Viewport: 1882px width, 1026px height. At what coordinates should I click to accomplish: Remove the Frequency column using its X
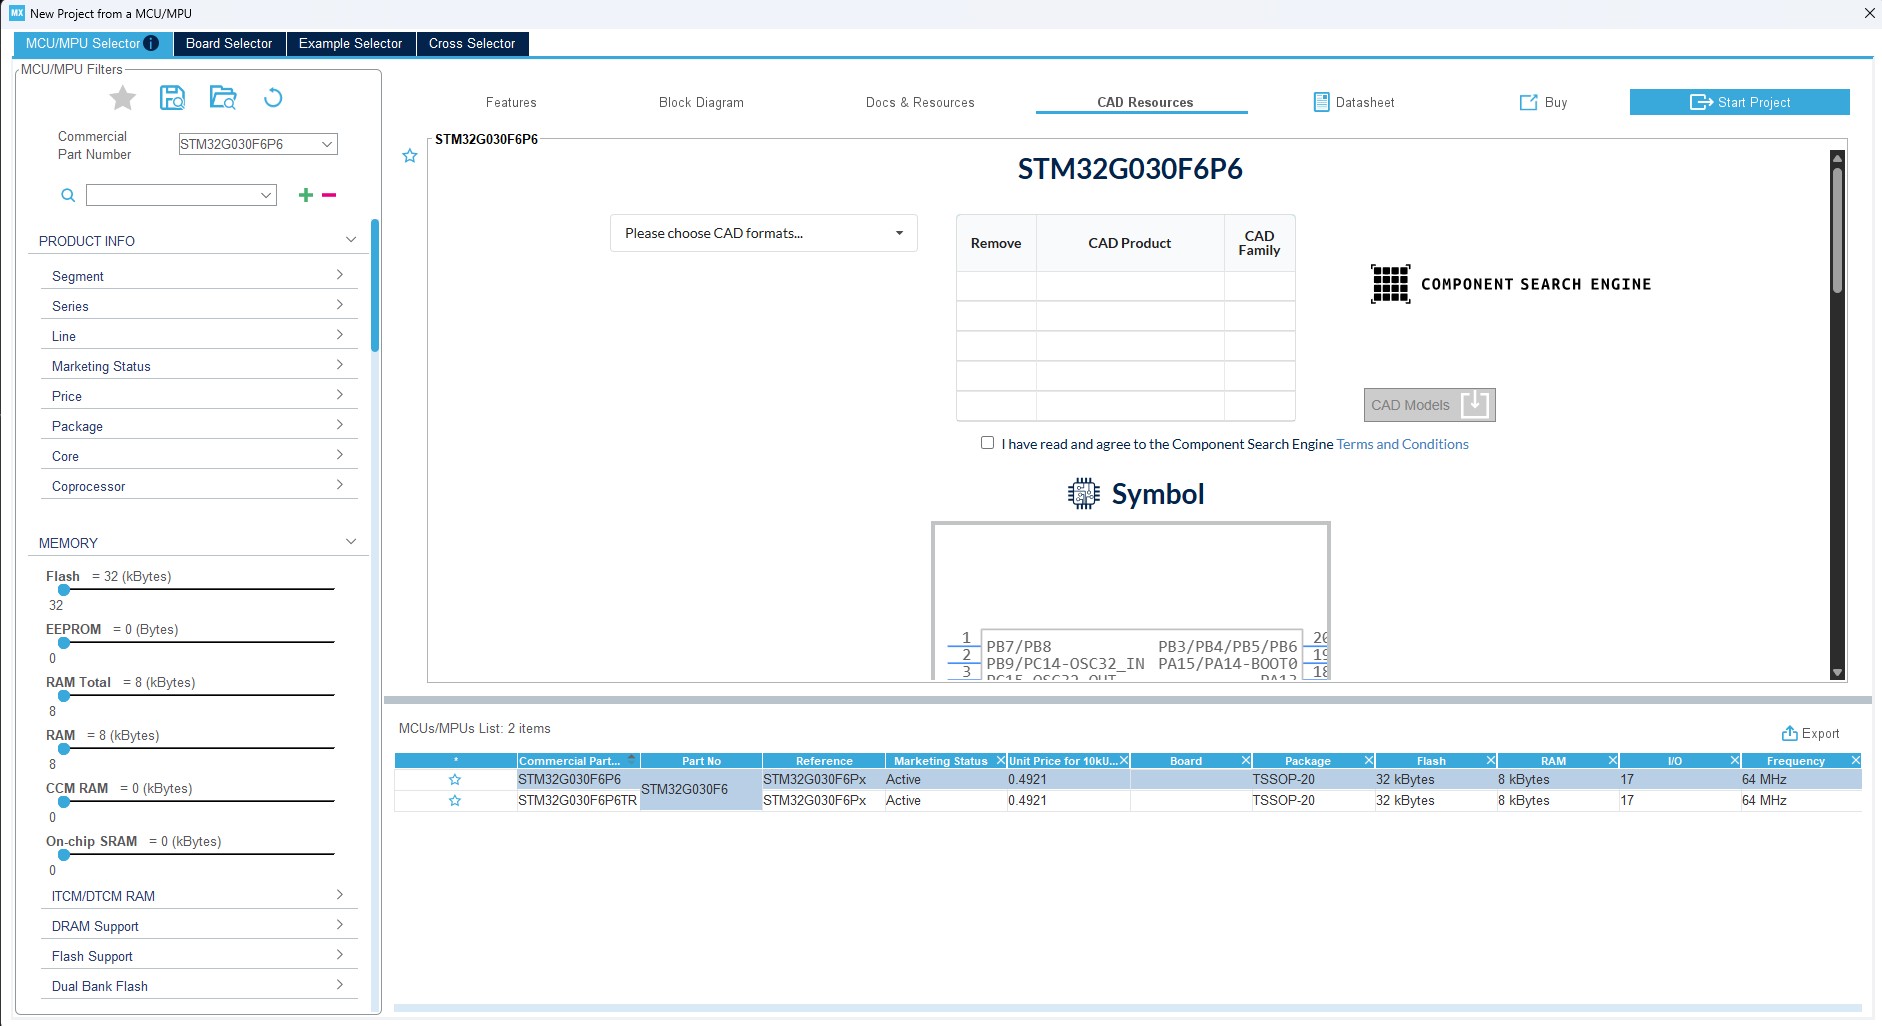point(1856,761)
